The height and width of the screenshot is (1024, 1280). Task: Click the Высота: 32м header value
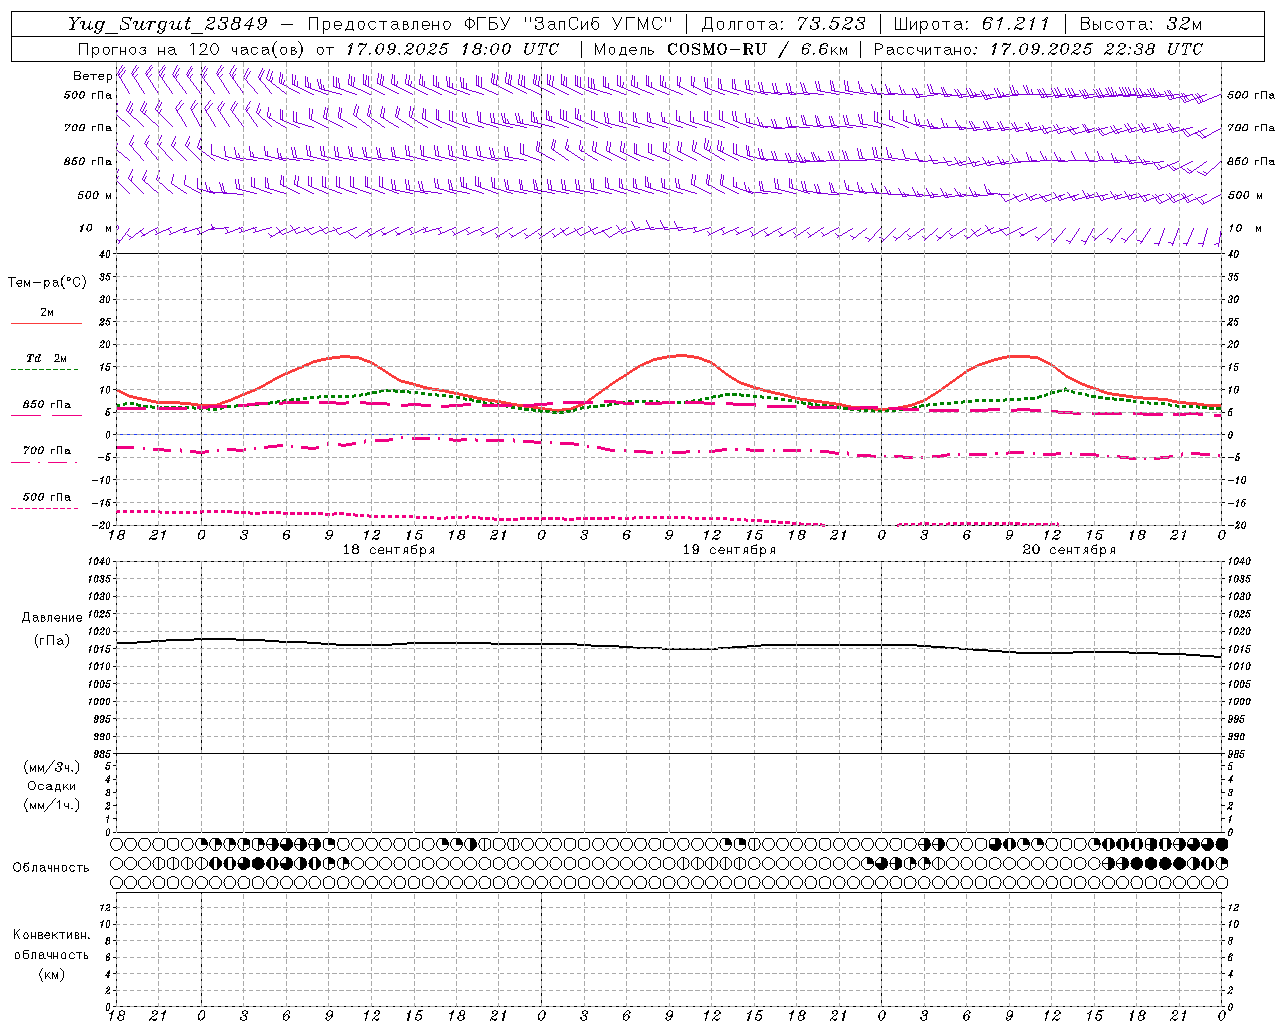tap(1140, 25)
